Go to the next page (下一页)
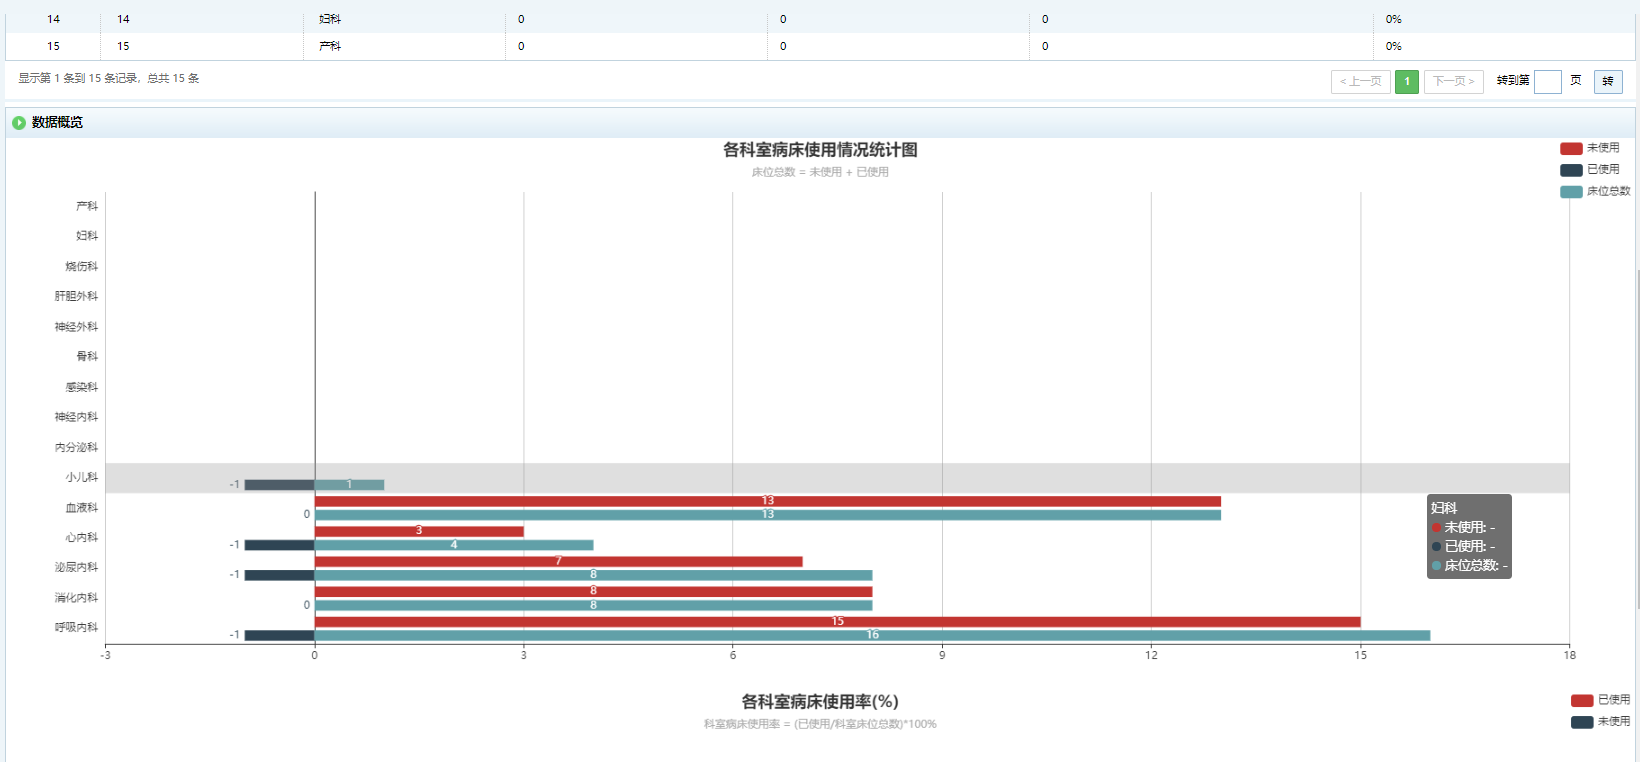 (1453, 81)
